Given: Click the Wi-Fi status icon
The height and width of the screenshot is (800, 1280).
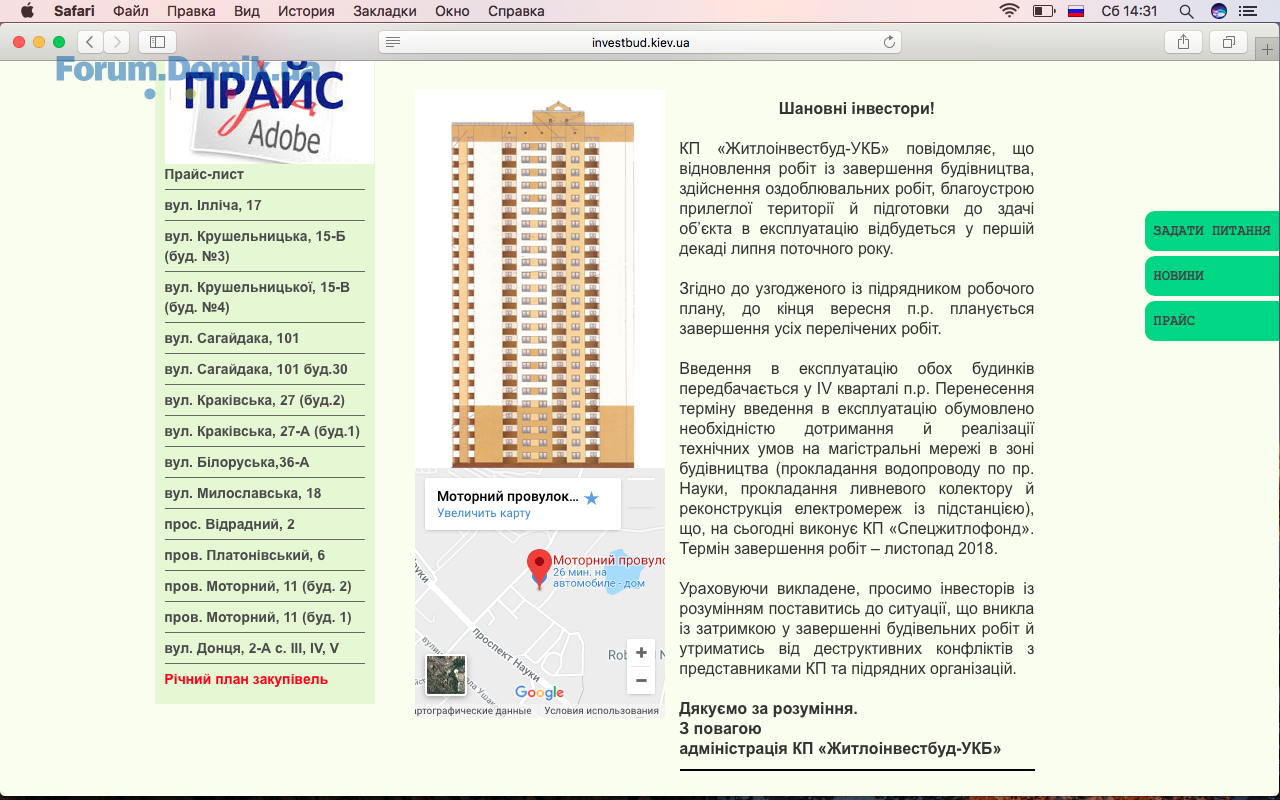Looking at the screenshot, I should (x=1009, y=11).
